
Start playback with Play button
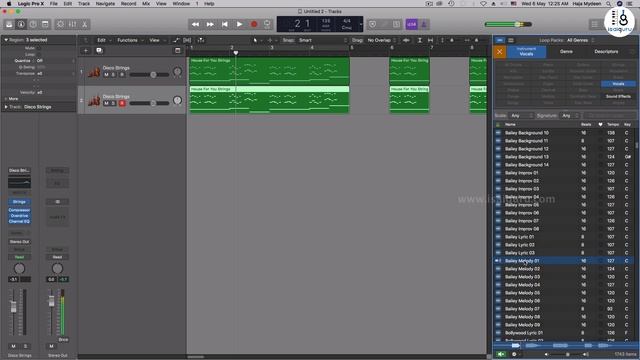(x=239, y=24)
